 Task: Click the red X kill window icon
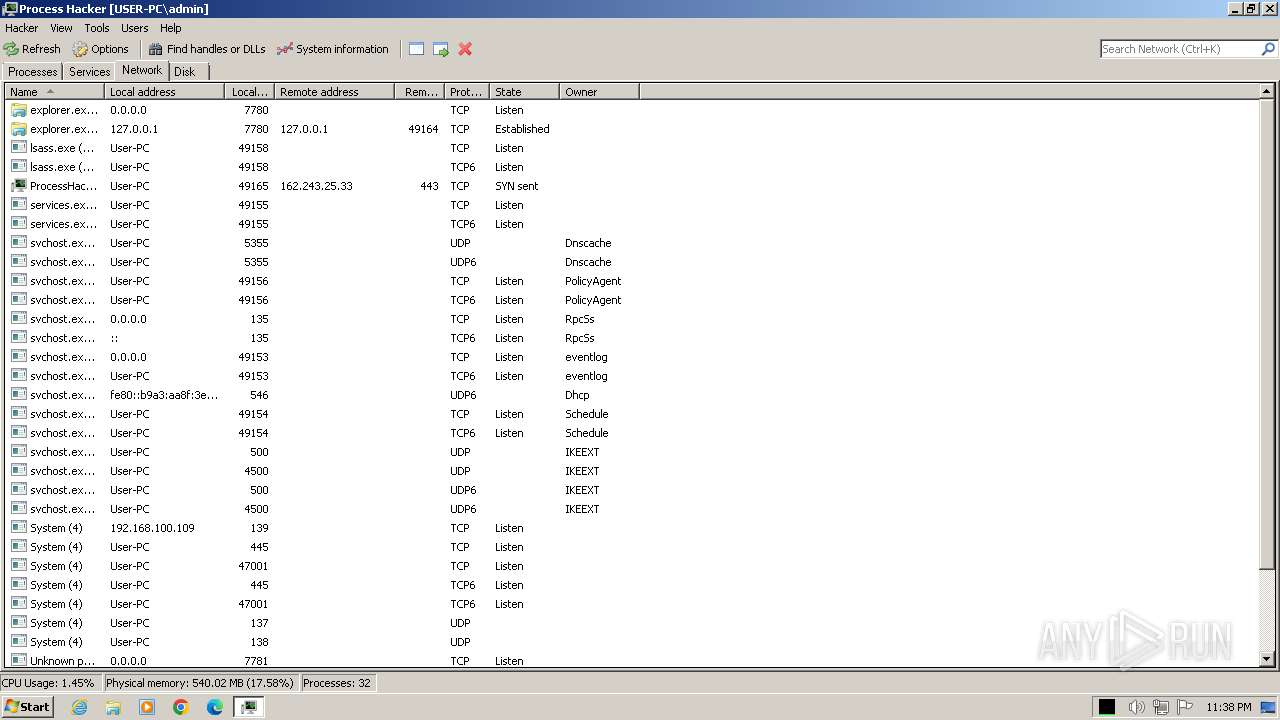pos(465,49)
